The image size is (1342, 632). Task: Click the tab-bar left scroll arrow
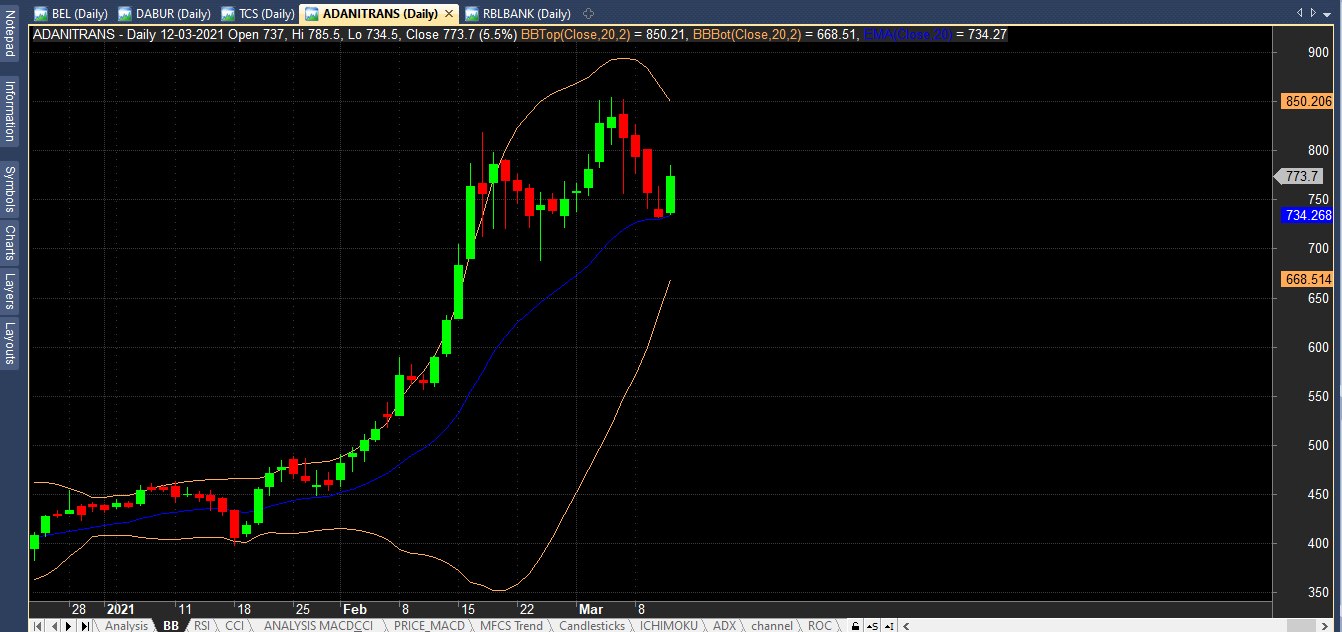(1300, 13)
